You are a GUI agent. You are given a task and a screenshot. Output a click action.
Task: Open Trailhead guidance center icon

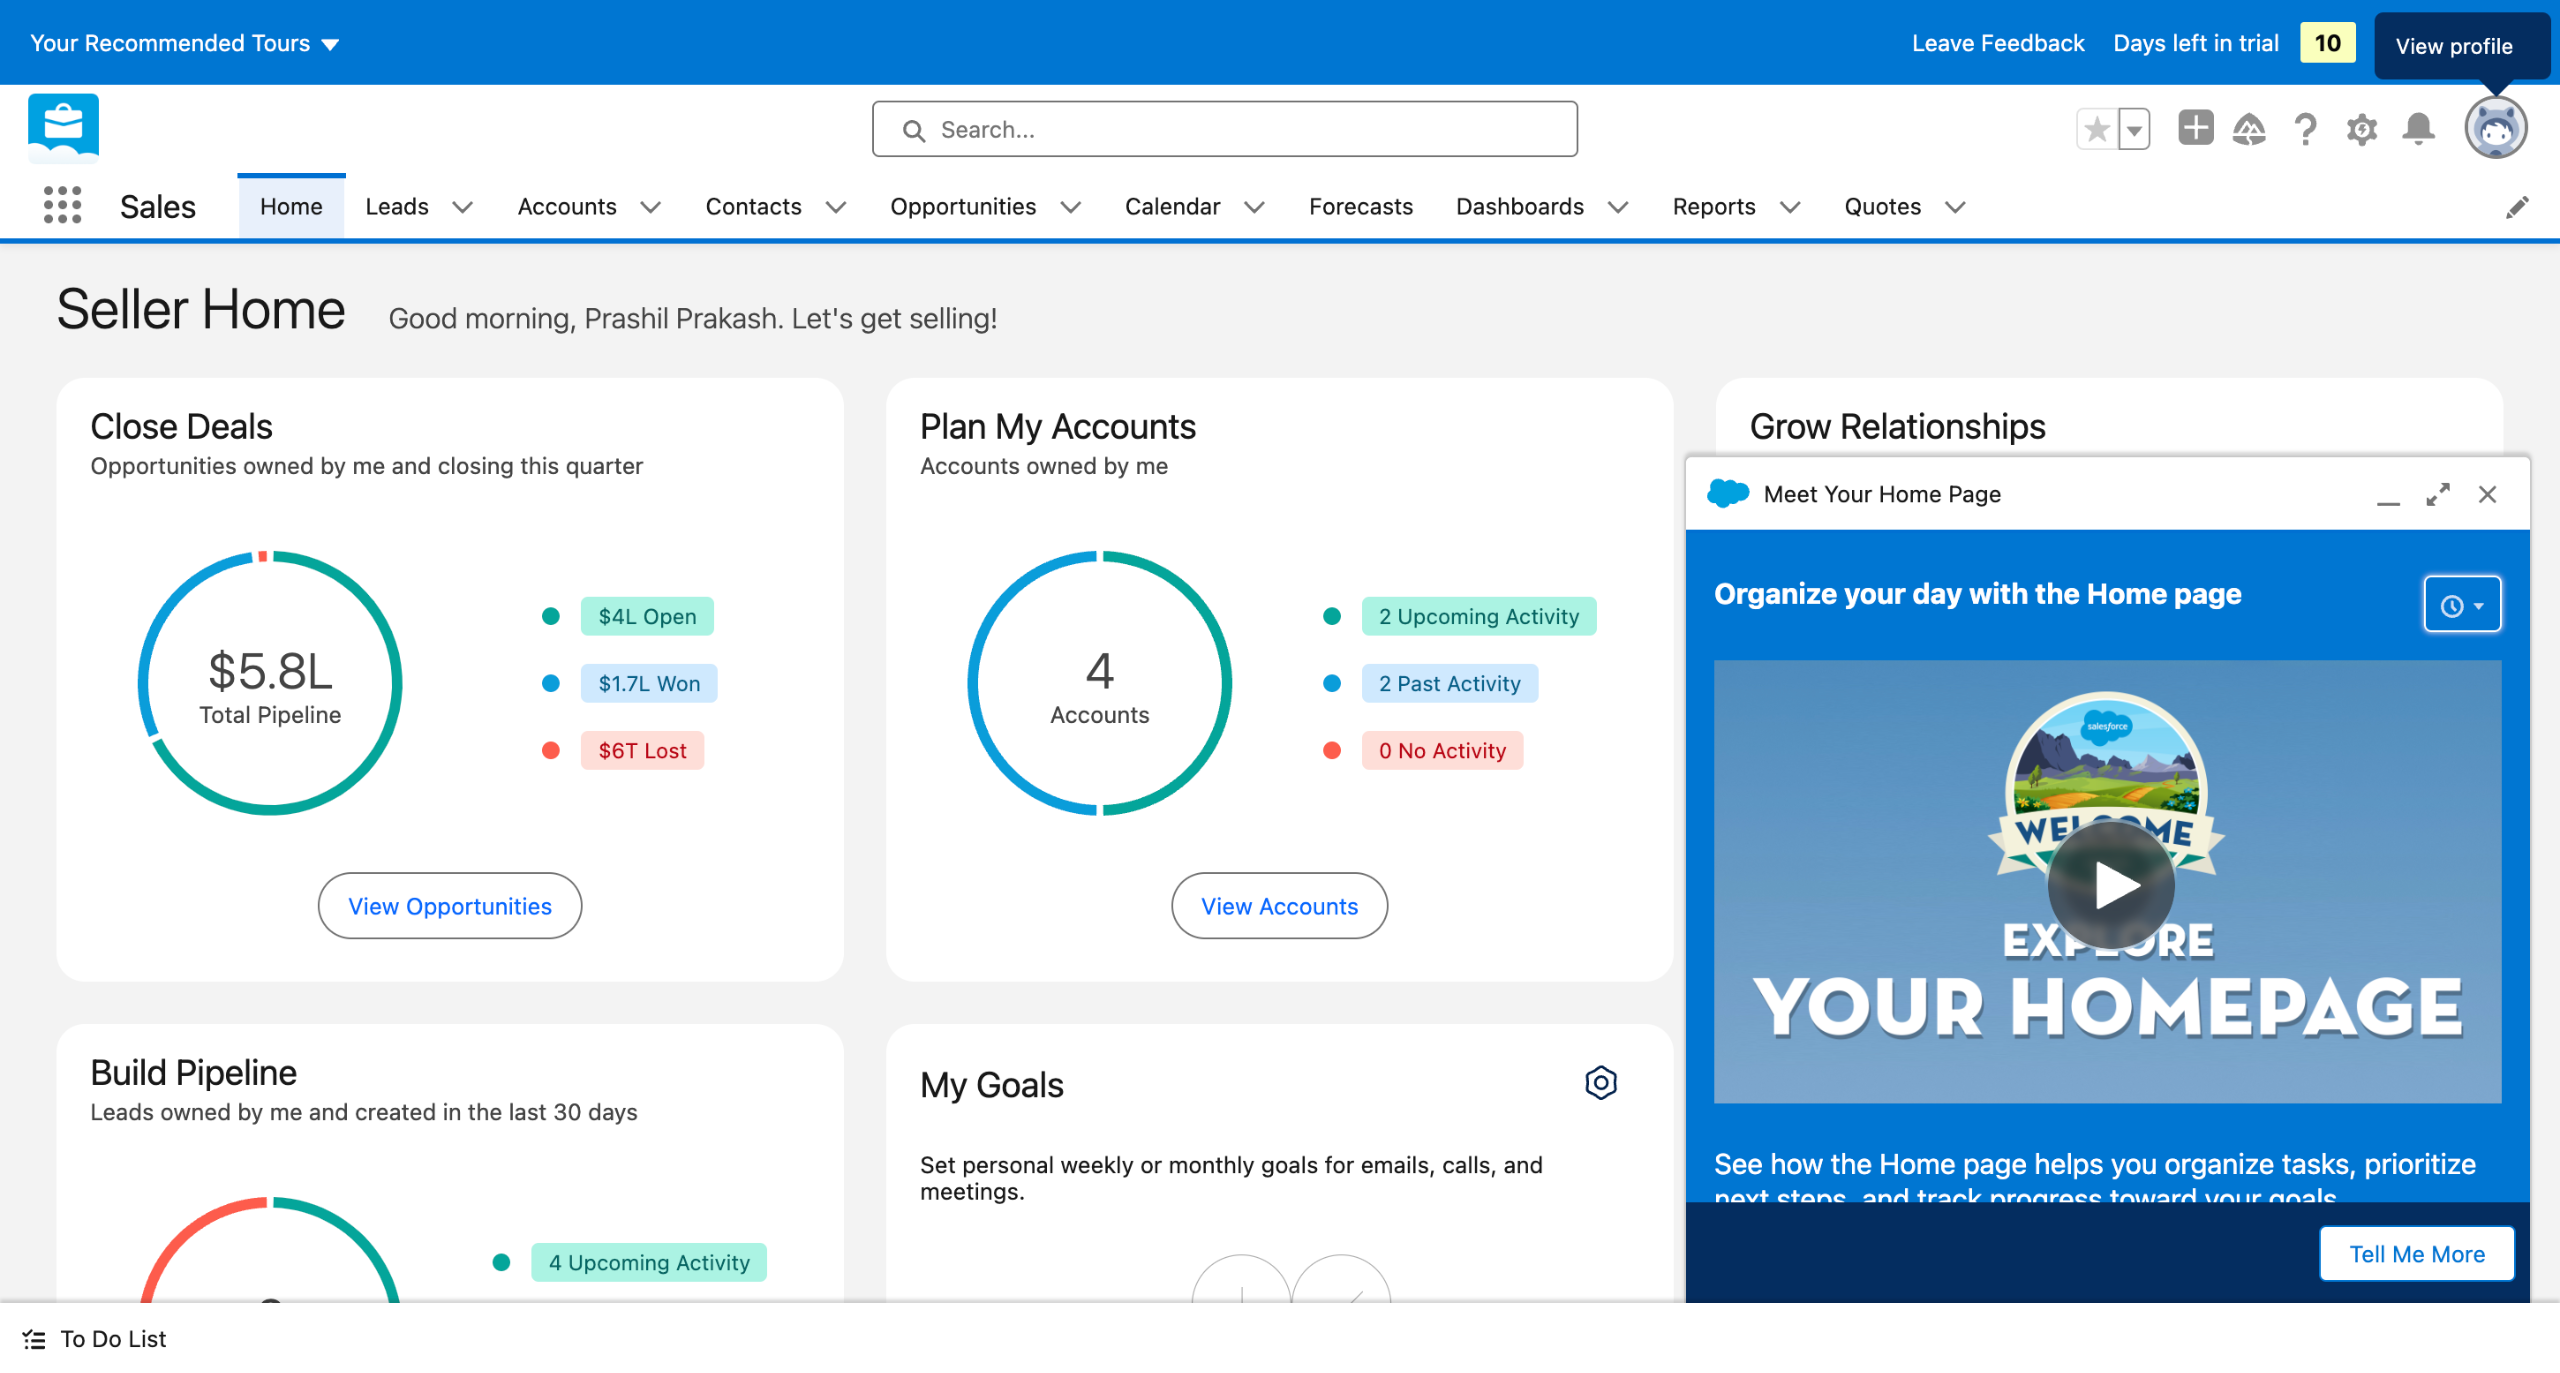tap(2249, 129)
